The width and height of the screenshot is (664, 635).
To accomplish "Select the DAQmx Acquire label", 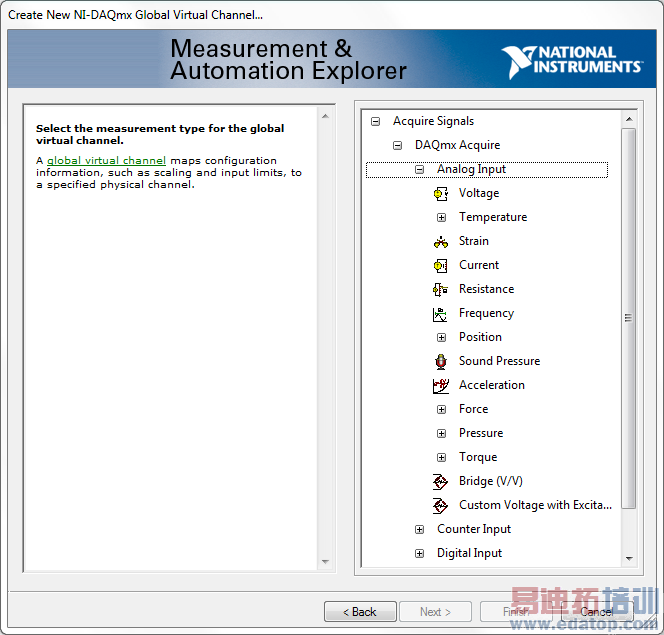I will [x=457, y=145].
